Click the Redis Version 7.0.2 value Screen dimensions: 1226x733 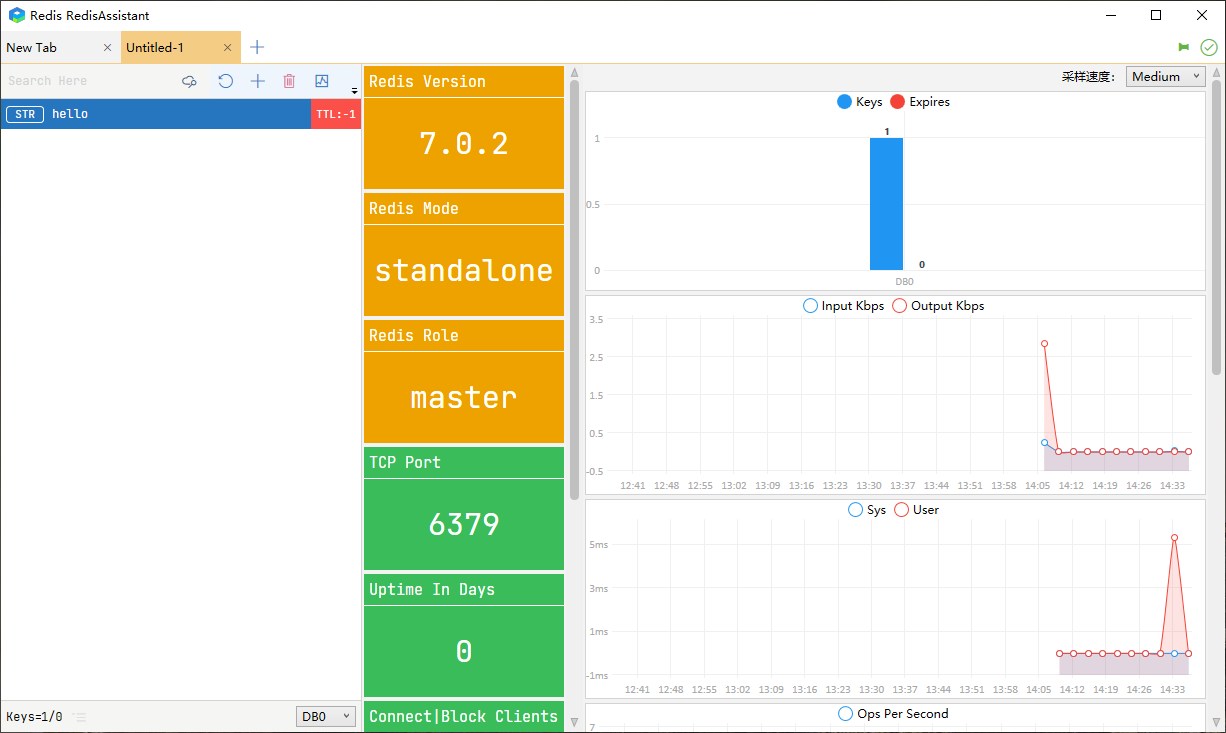(464, 143)
